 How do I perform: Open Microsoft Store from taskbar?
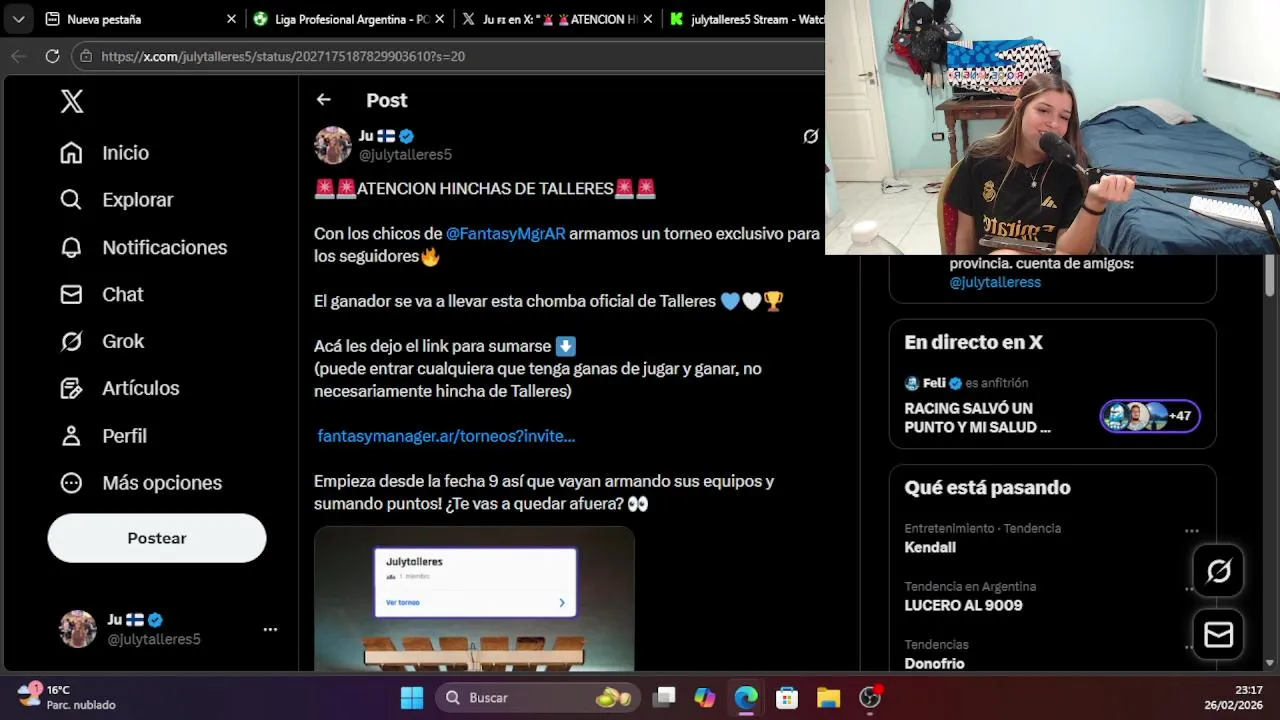(787, 698)
